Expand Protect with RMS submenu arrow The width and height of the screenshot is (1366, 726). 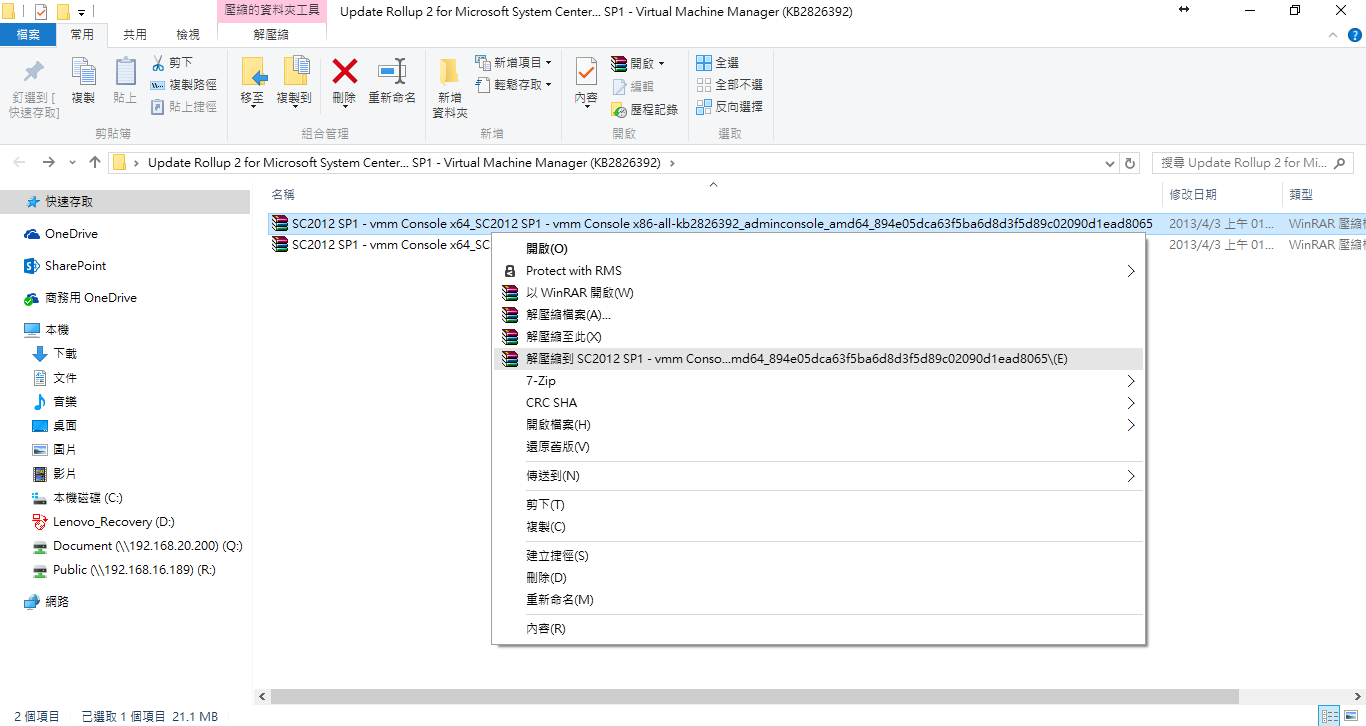click(1131, 271)
